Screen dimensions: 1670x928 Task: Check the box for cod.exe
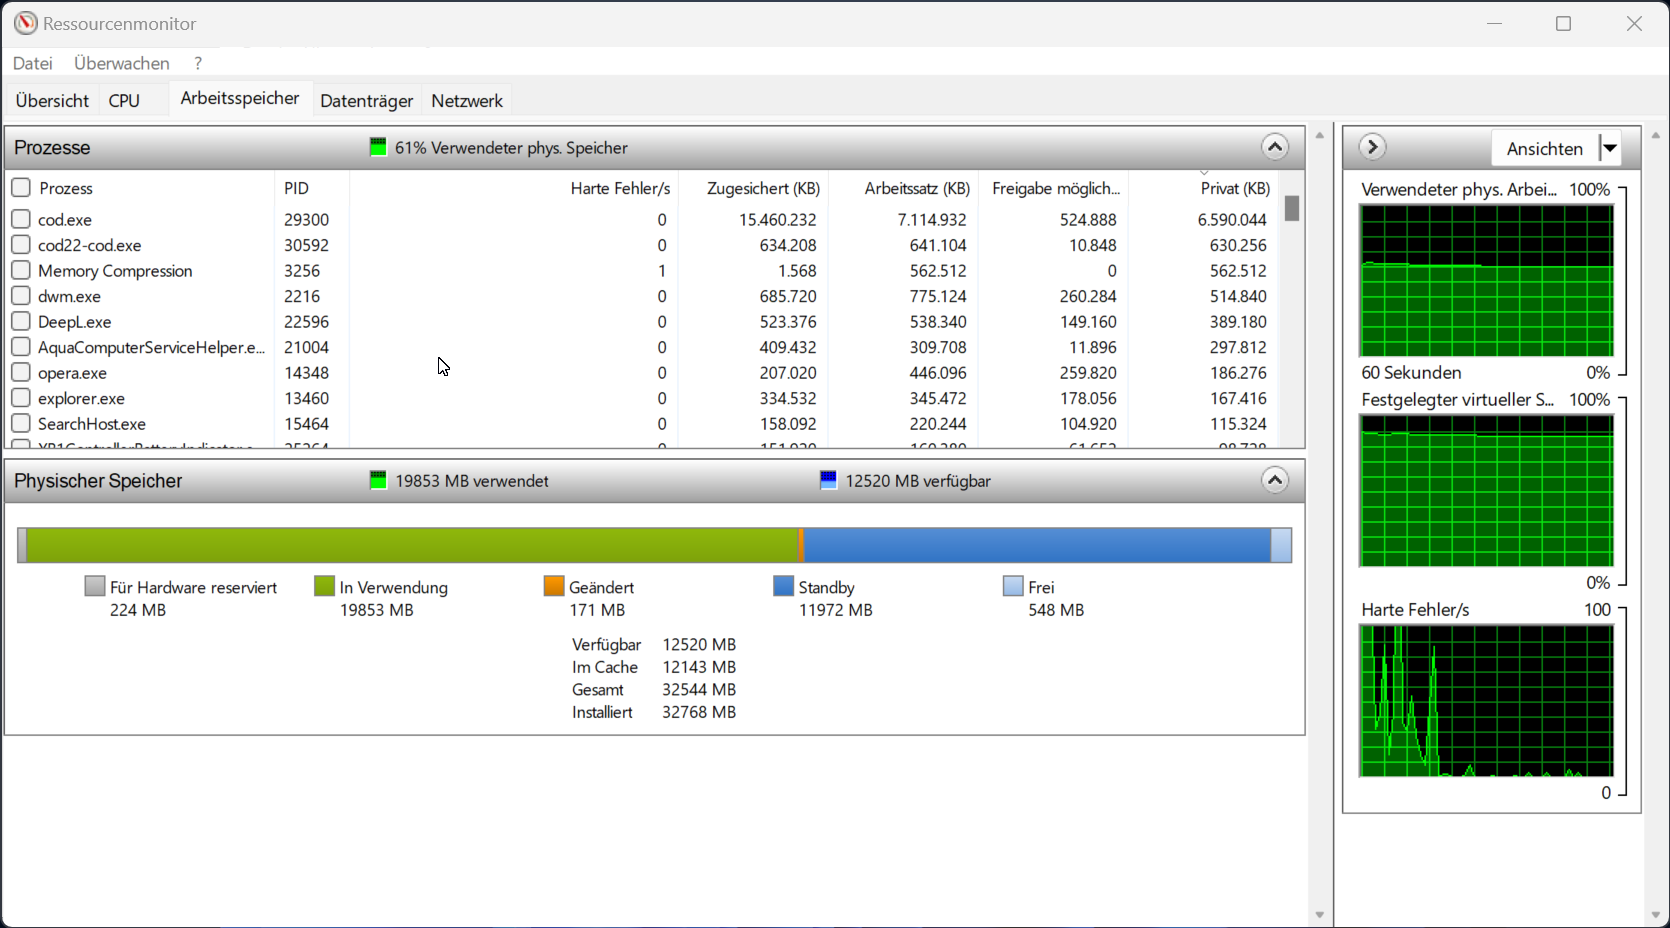click(x=21, y=219)
